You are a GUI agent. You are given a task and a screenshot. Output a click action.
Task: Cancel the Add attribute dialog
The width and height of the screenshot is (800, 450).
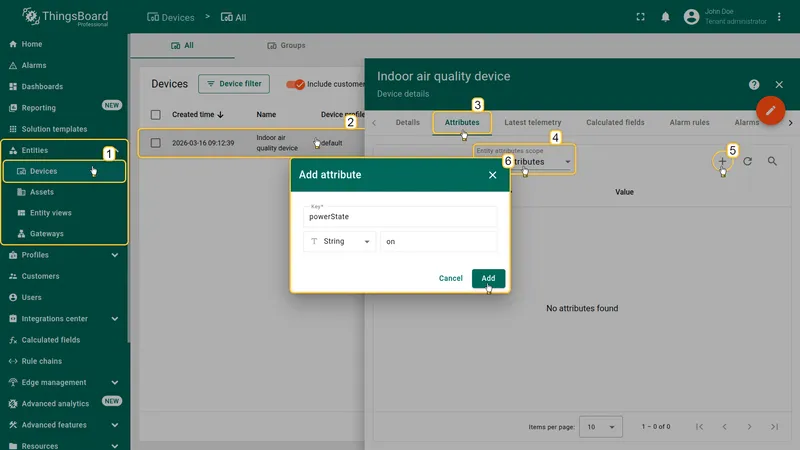click(x=451, y=279)
